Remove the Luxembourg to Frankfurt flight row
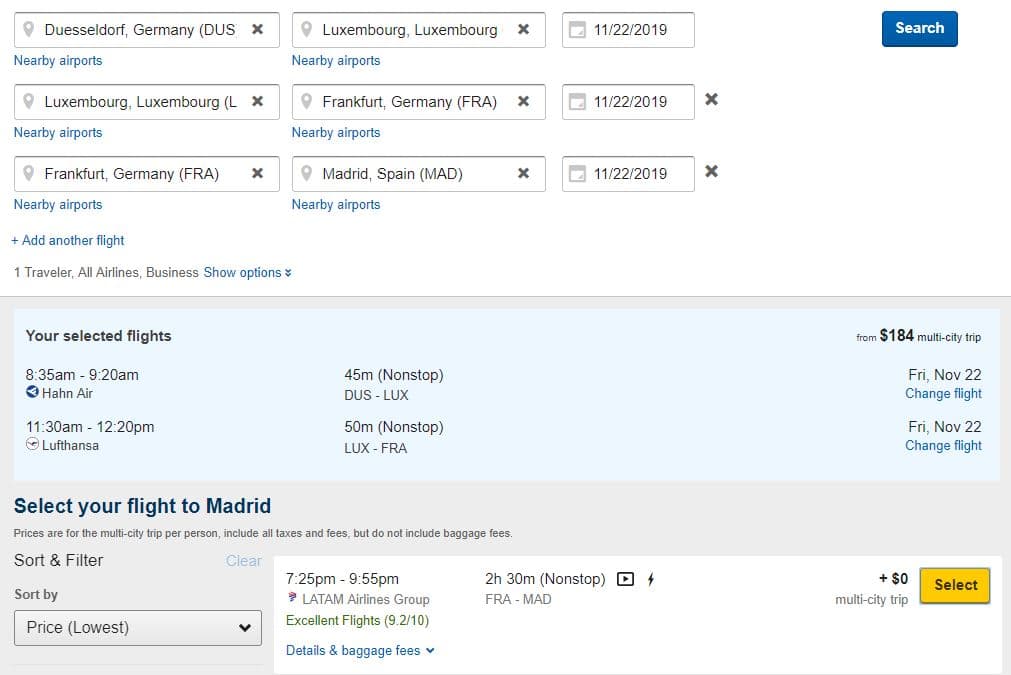The width and height of the screenshot is (1011, 675). pos(711,100)
